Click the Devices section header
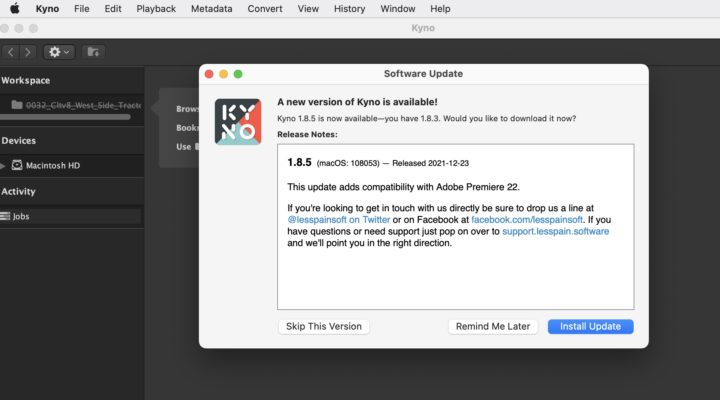This screenshot has width=720, height=400. tap(18, 141)
